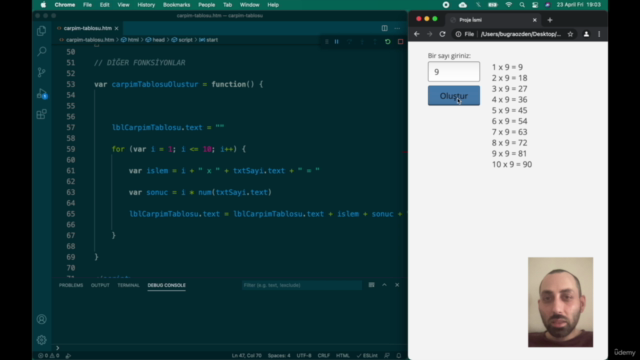The height and width of the screenshot is (360, 640).
Task: Change indentation via Spaces: 4
Action: [279, 356]
